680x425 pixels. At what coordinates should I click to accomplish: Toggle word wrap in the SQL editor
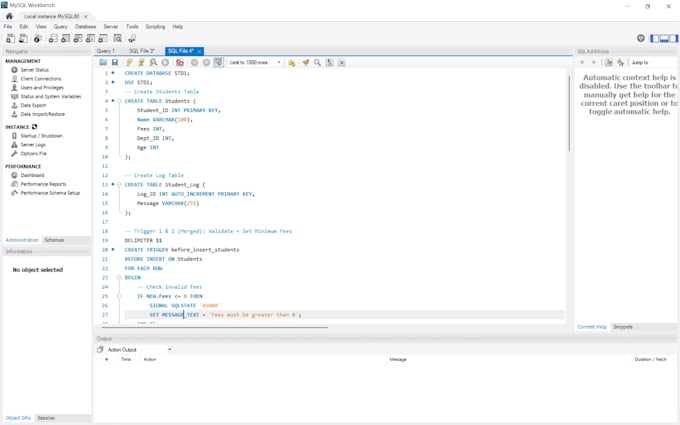(342, 62)
